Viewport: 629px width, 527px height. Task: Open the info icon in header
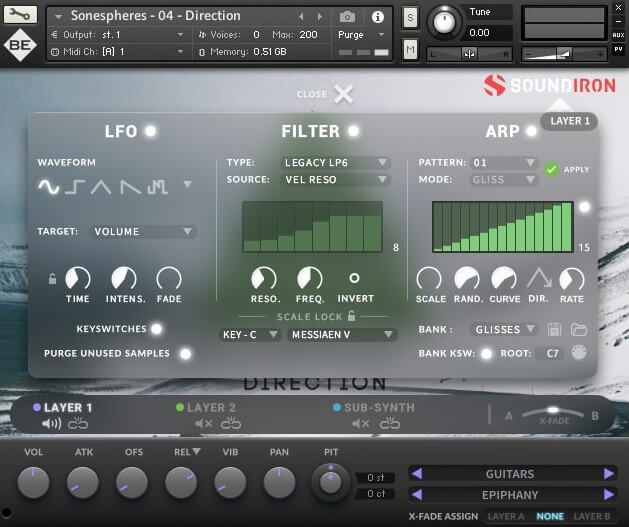pos(377,17)
